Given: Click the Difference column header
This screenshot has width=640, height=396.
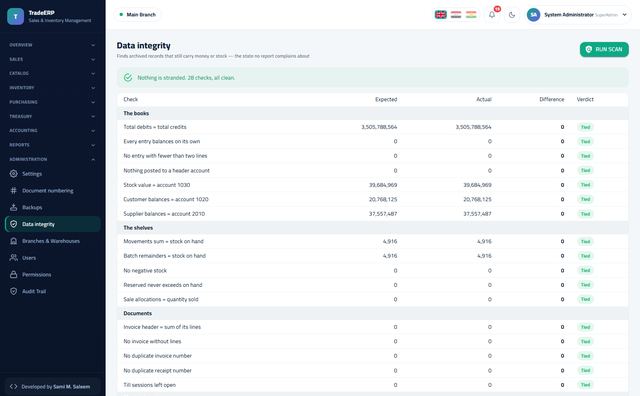Looking at the screenshot, I should (x=552, y=99).
